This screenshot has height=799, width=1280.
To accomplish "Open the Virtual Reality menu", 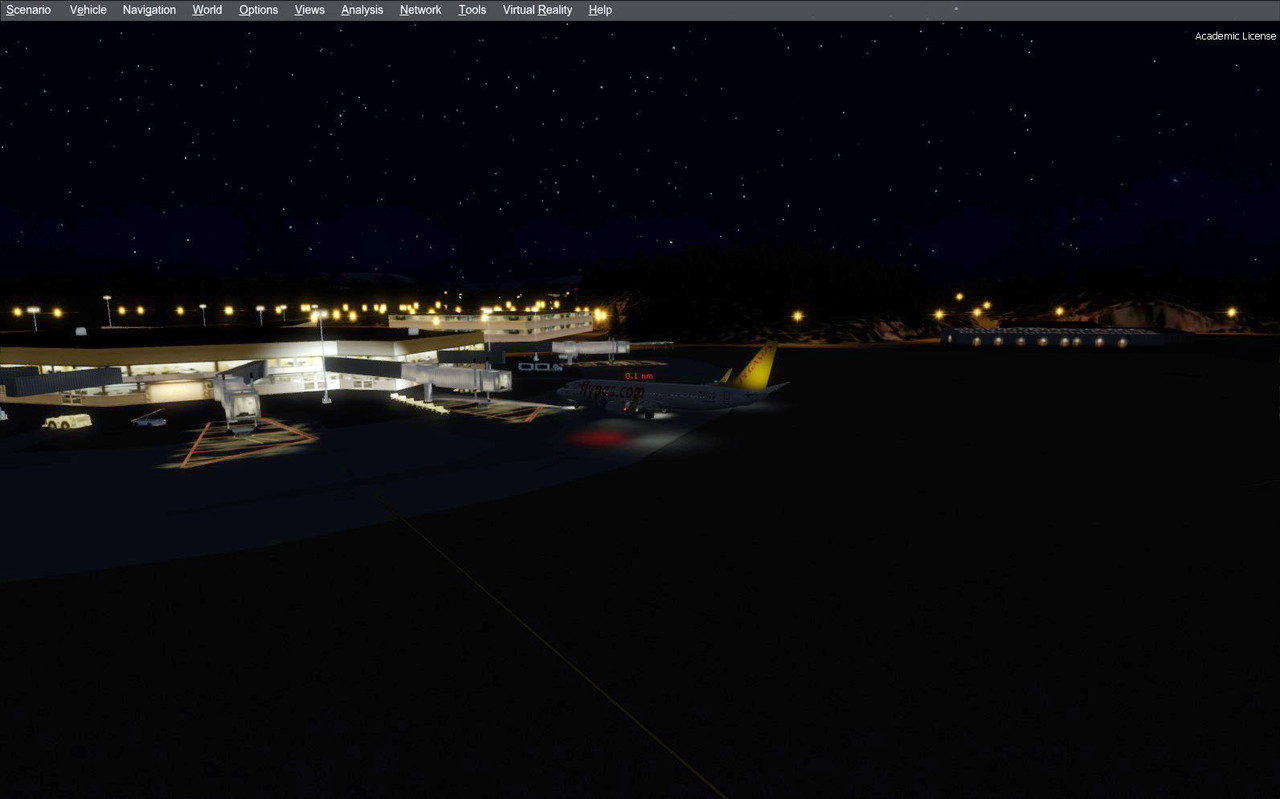I will (537, 10).
